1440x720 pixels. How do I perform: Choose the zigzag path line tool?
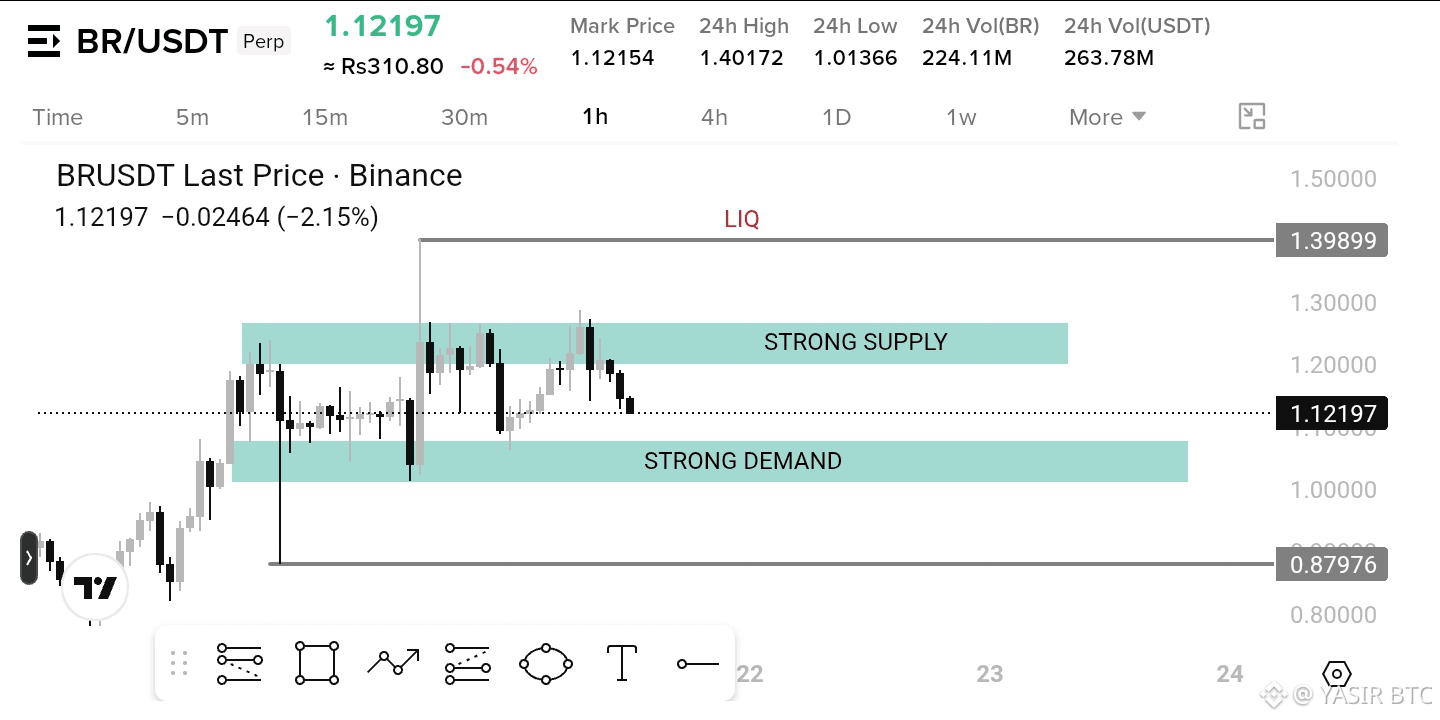coord(393,661)
